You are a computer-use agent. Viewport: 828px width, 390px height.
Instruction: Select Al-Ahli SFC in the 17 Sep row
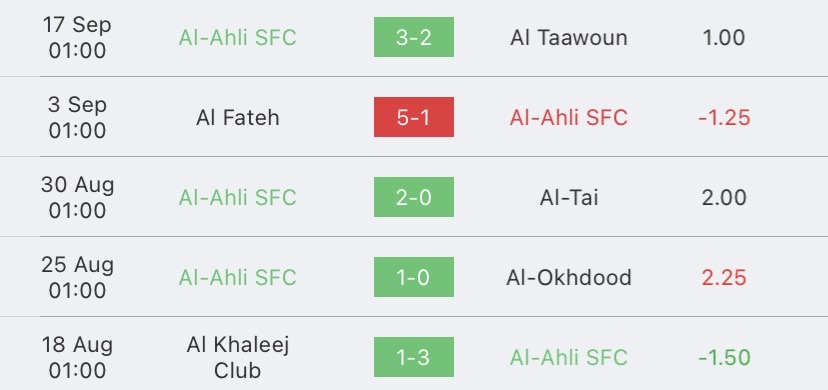click(238, 37)
